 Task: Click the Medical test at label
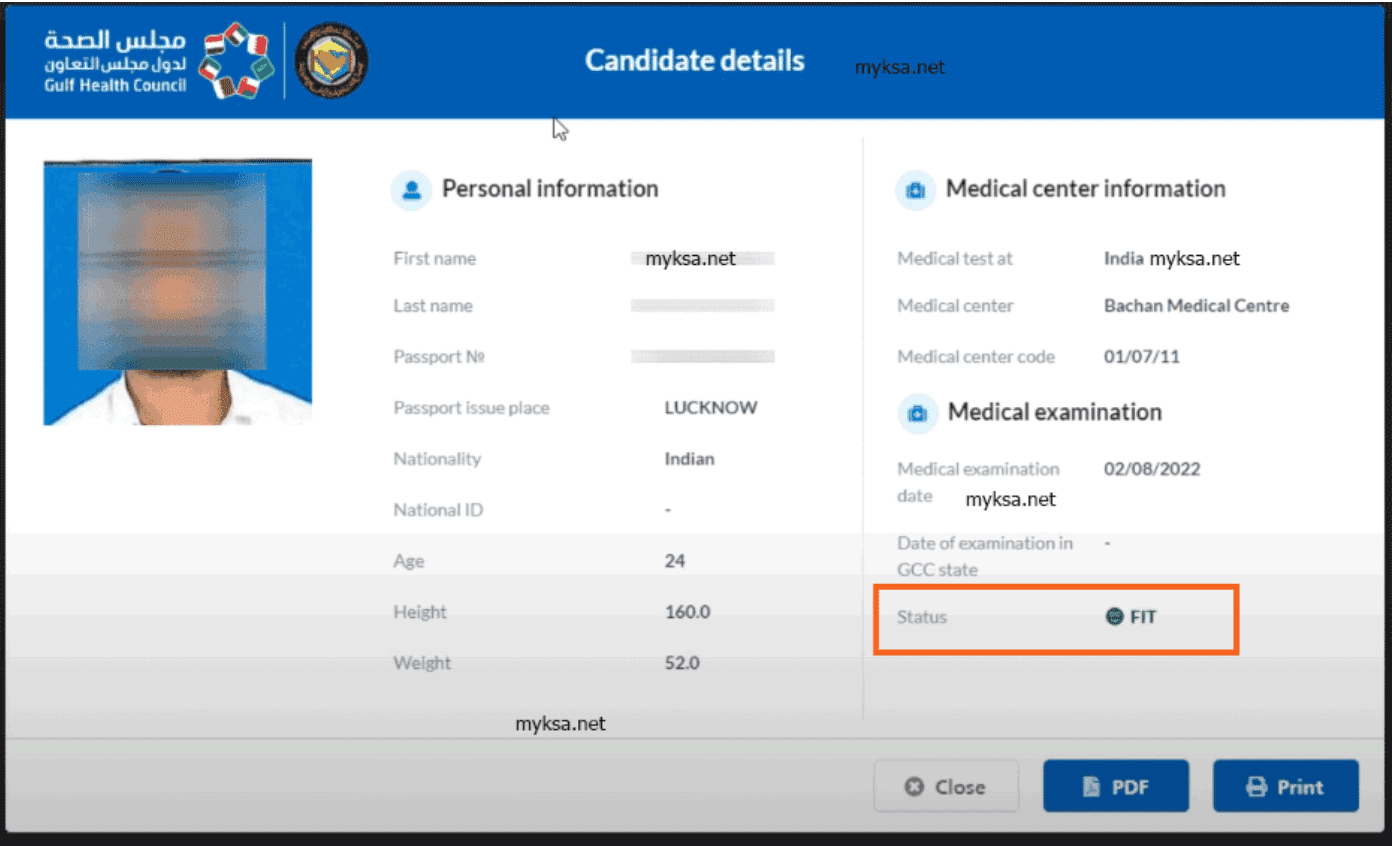pos(955,258)
